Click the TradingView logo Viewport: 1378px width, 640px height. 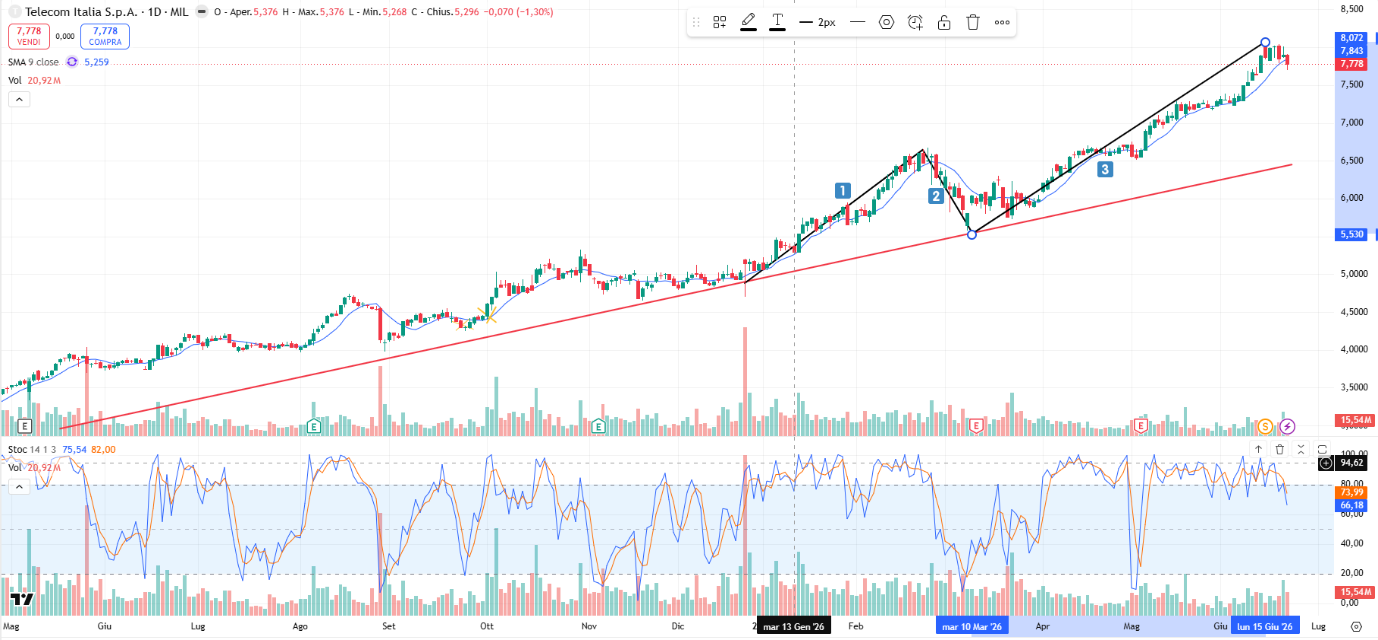[x=22, y=600]
